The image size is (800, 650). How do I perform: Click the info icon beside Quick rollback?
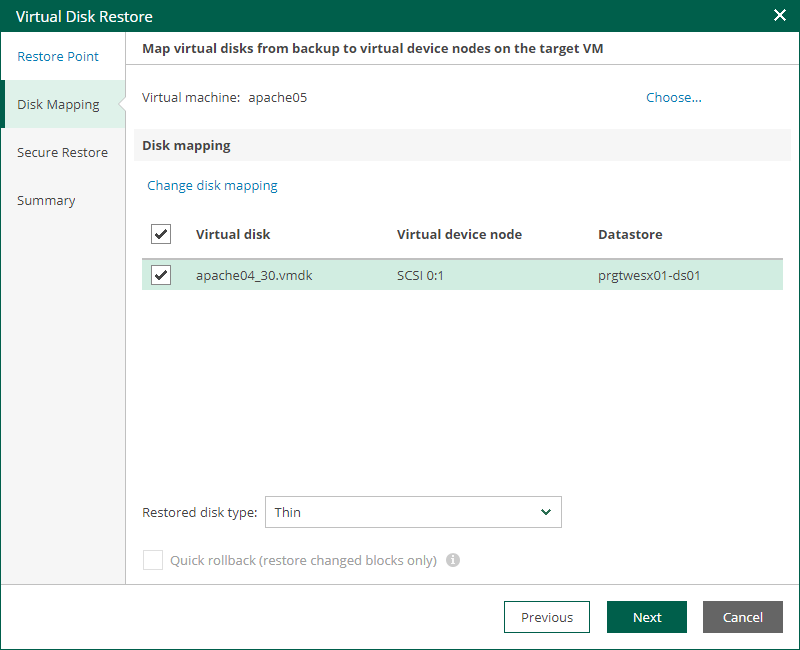[452, 560]
